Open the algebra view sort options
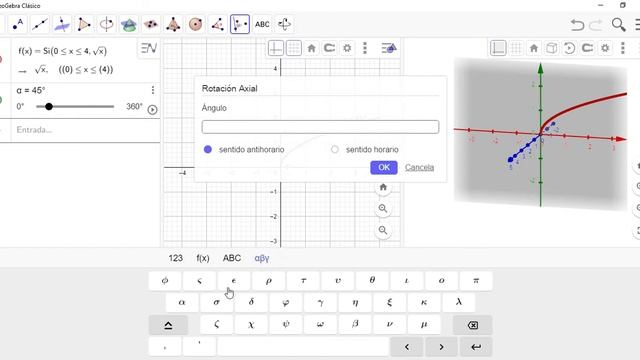 149,49
